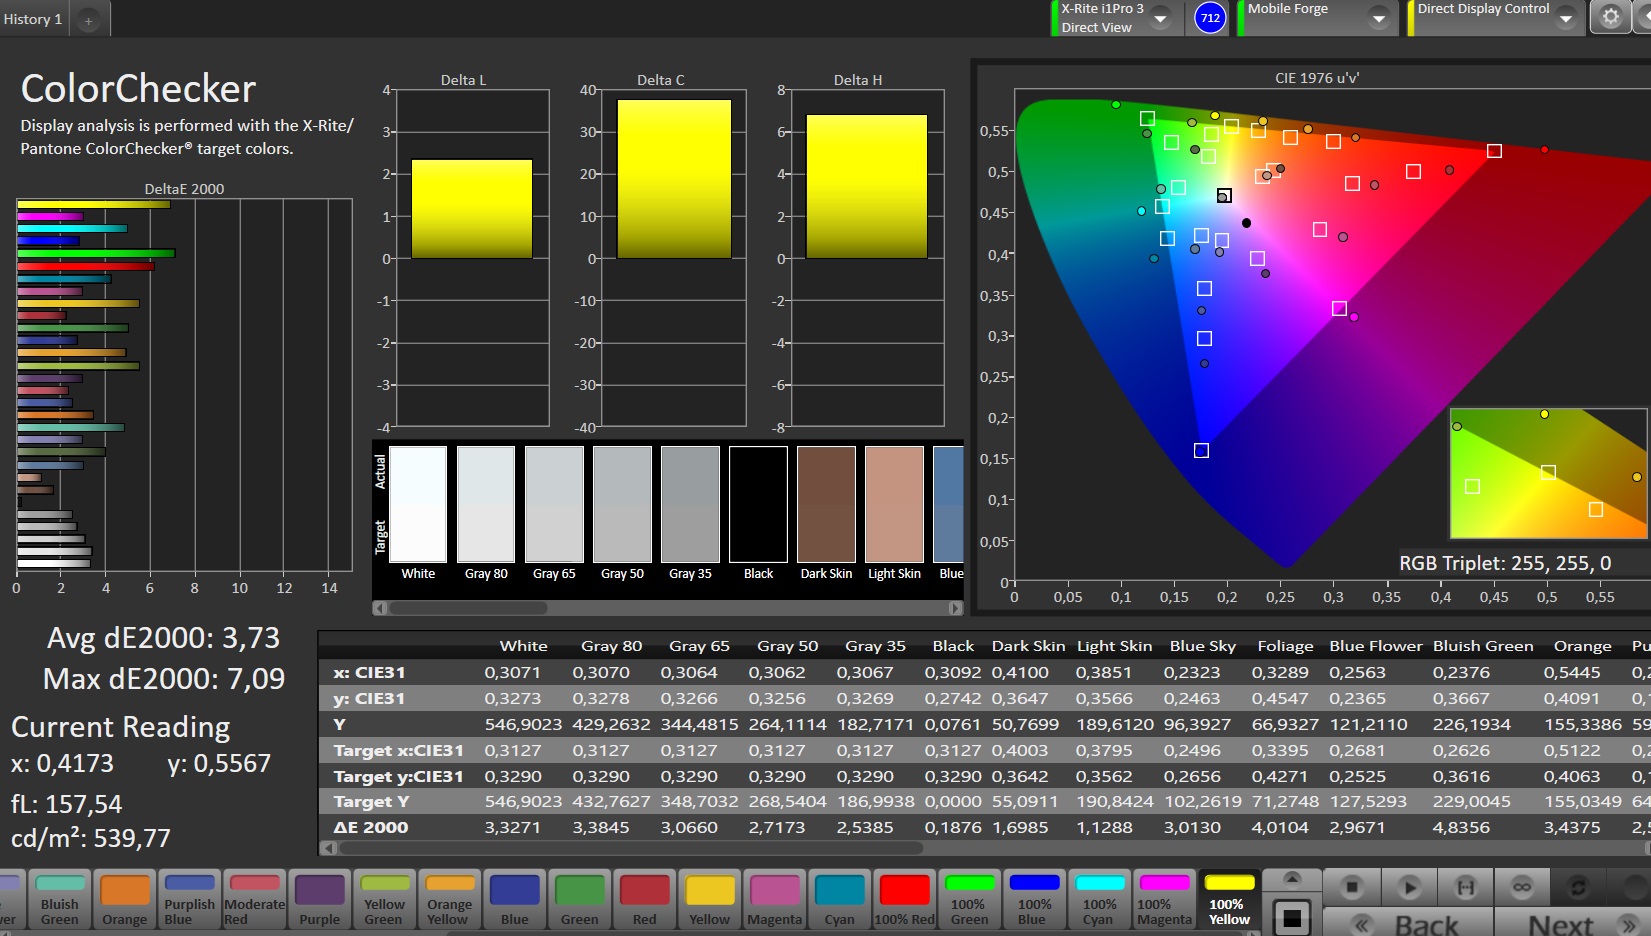1651x936 pixels.
Task: Click the Gray 35 comparison patch
Action: pos(690,504)
